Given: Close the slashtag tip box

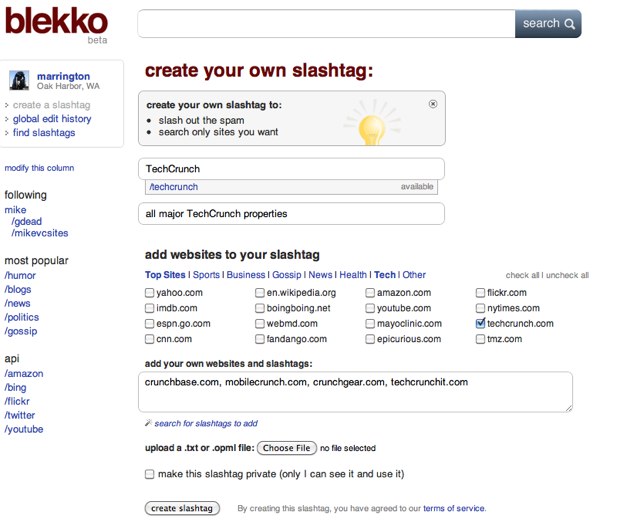Looking at the screenshot, I should click(x=432, y=103).
